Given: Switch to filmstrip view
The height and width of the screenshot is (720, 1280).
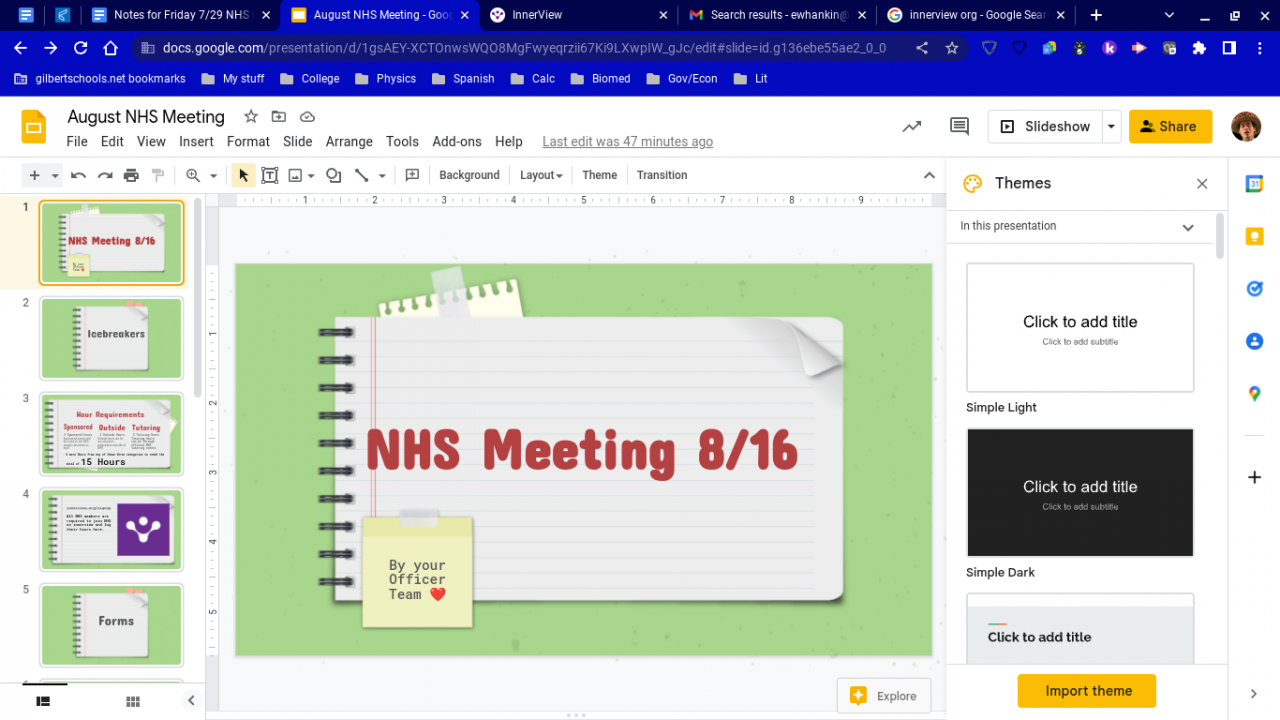Looking at the screenshot, I should pos(43,701).
